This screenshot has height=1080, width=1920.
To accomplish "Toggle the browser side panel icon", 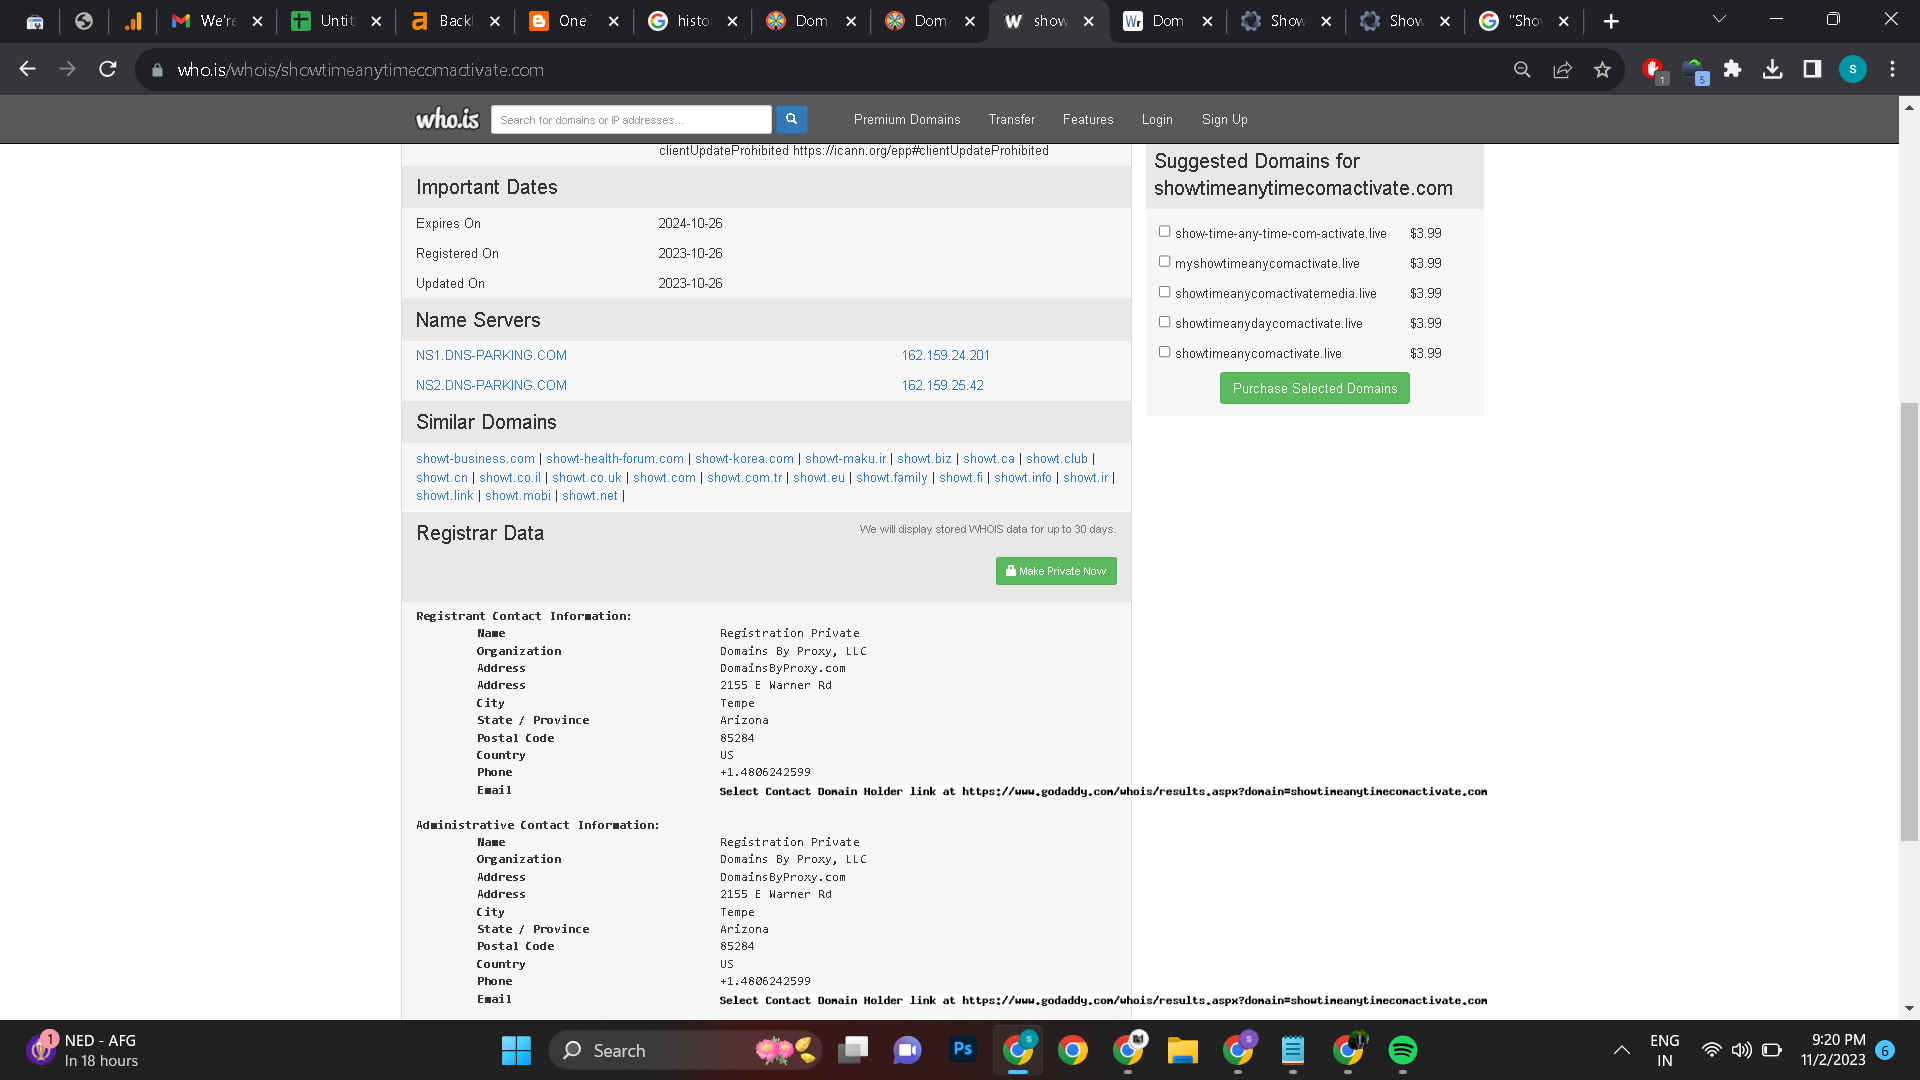I will (x=1812, y=69).
